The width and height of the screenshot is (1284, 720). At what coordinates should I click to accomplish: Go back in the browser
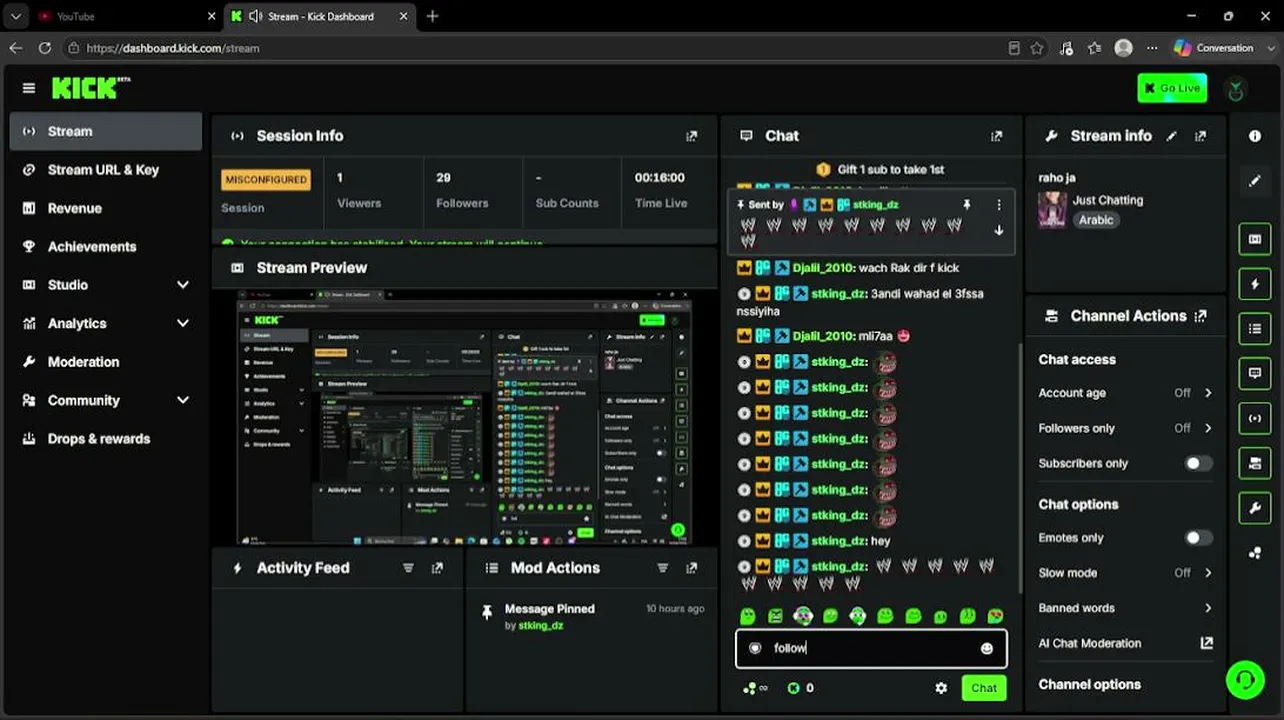(x=16, y=48)
